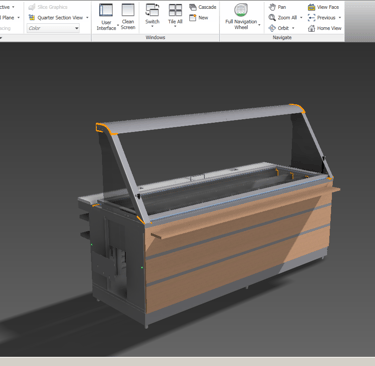Select Quarter Section View
The image size is (375, 366).
pos(56,18)
